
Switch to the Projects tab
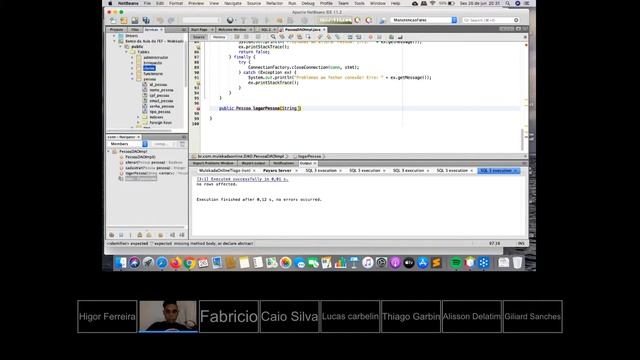tap(116, 30)
